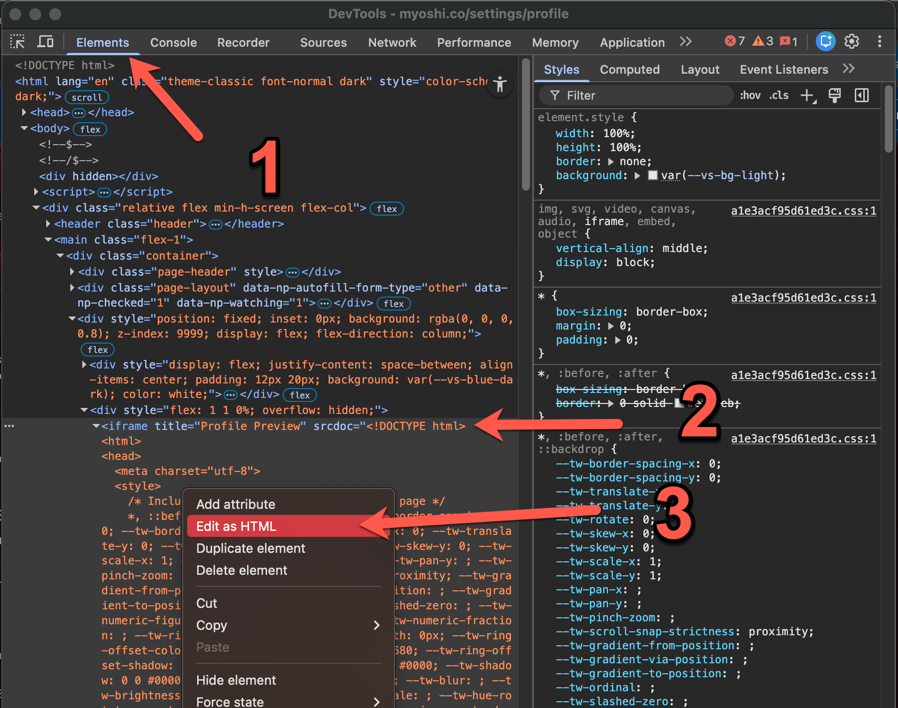Click ellipsis inside collapsed header element

tap(215, 225)
